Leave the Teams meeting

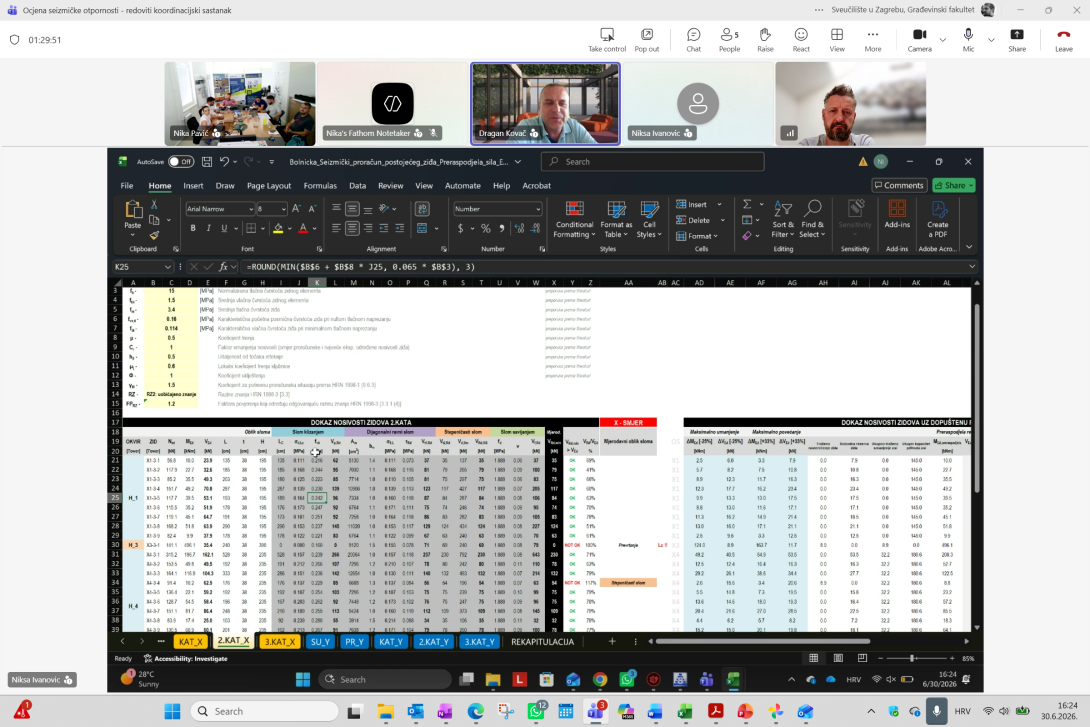pos(1064,40)
